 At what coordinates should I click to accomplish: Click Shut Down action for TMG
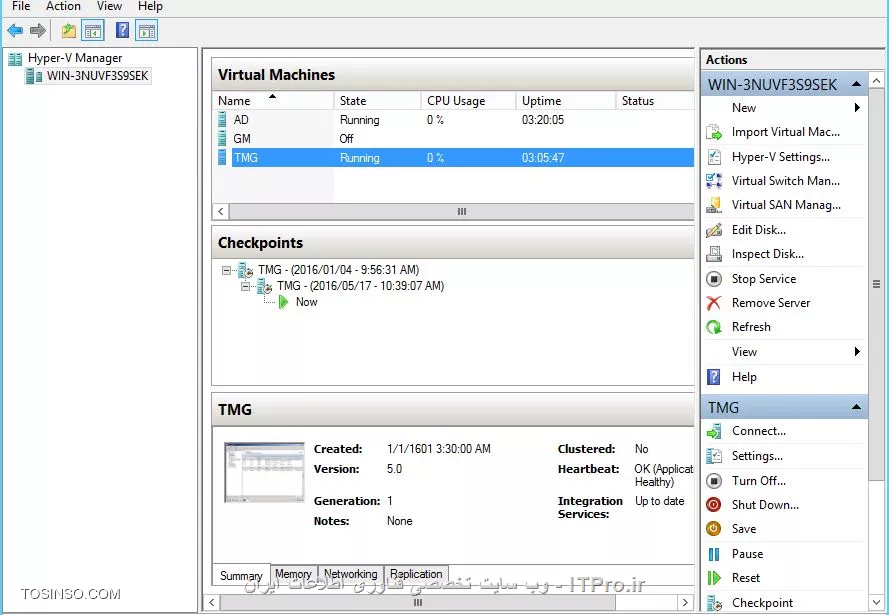point(765,504)
